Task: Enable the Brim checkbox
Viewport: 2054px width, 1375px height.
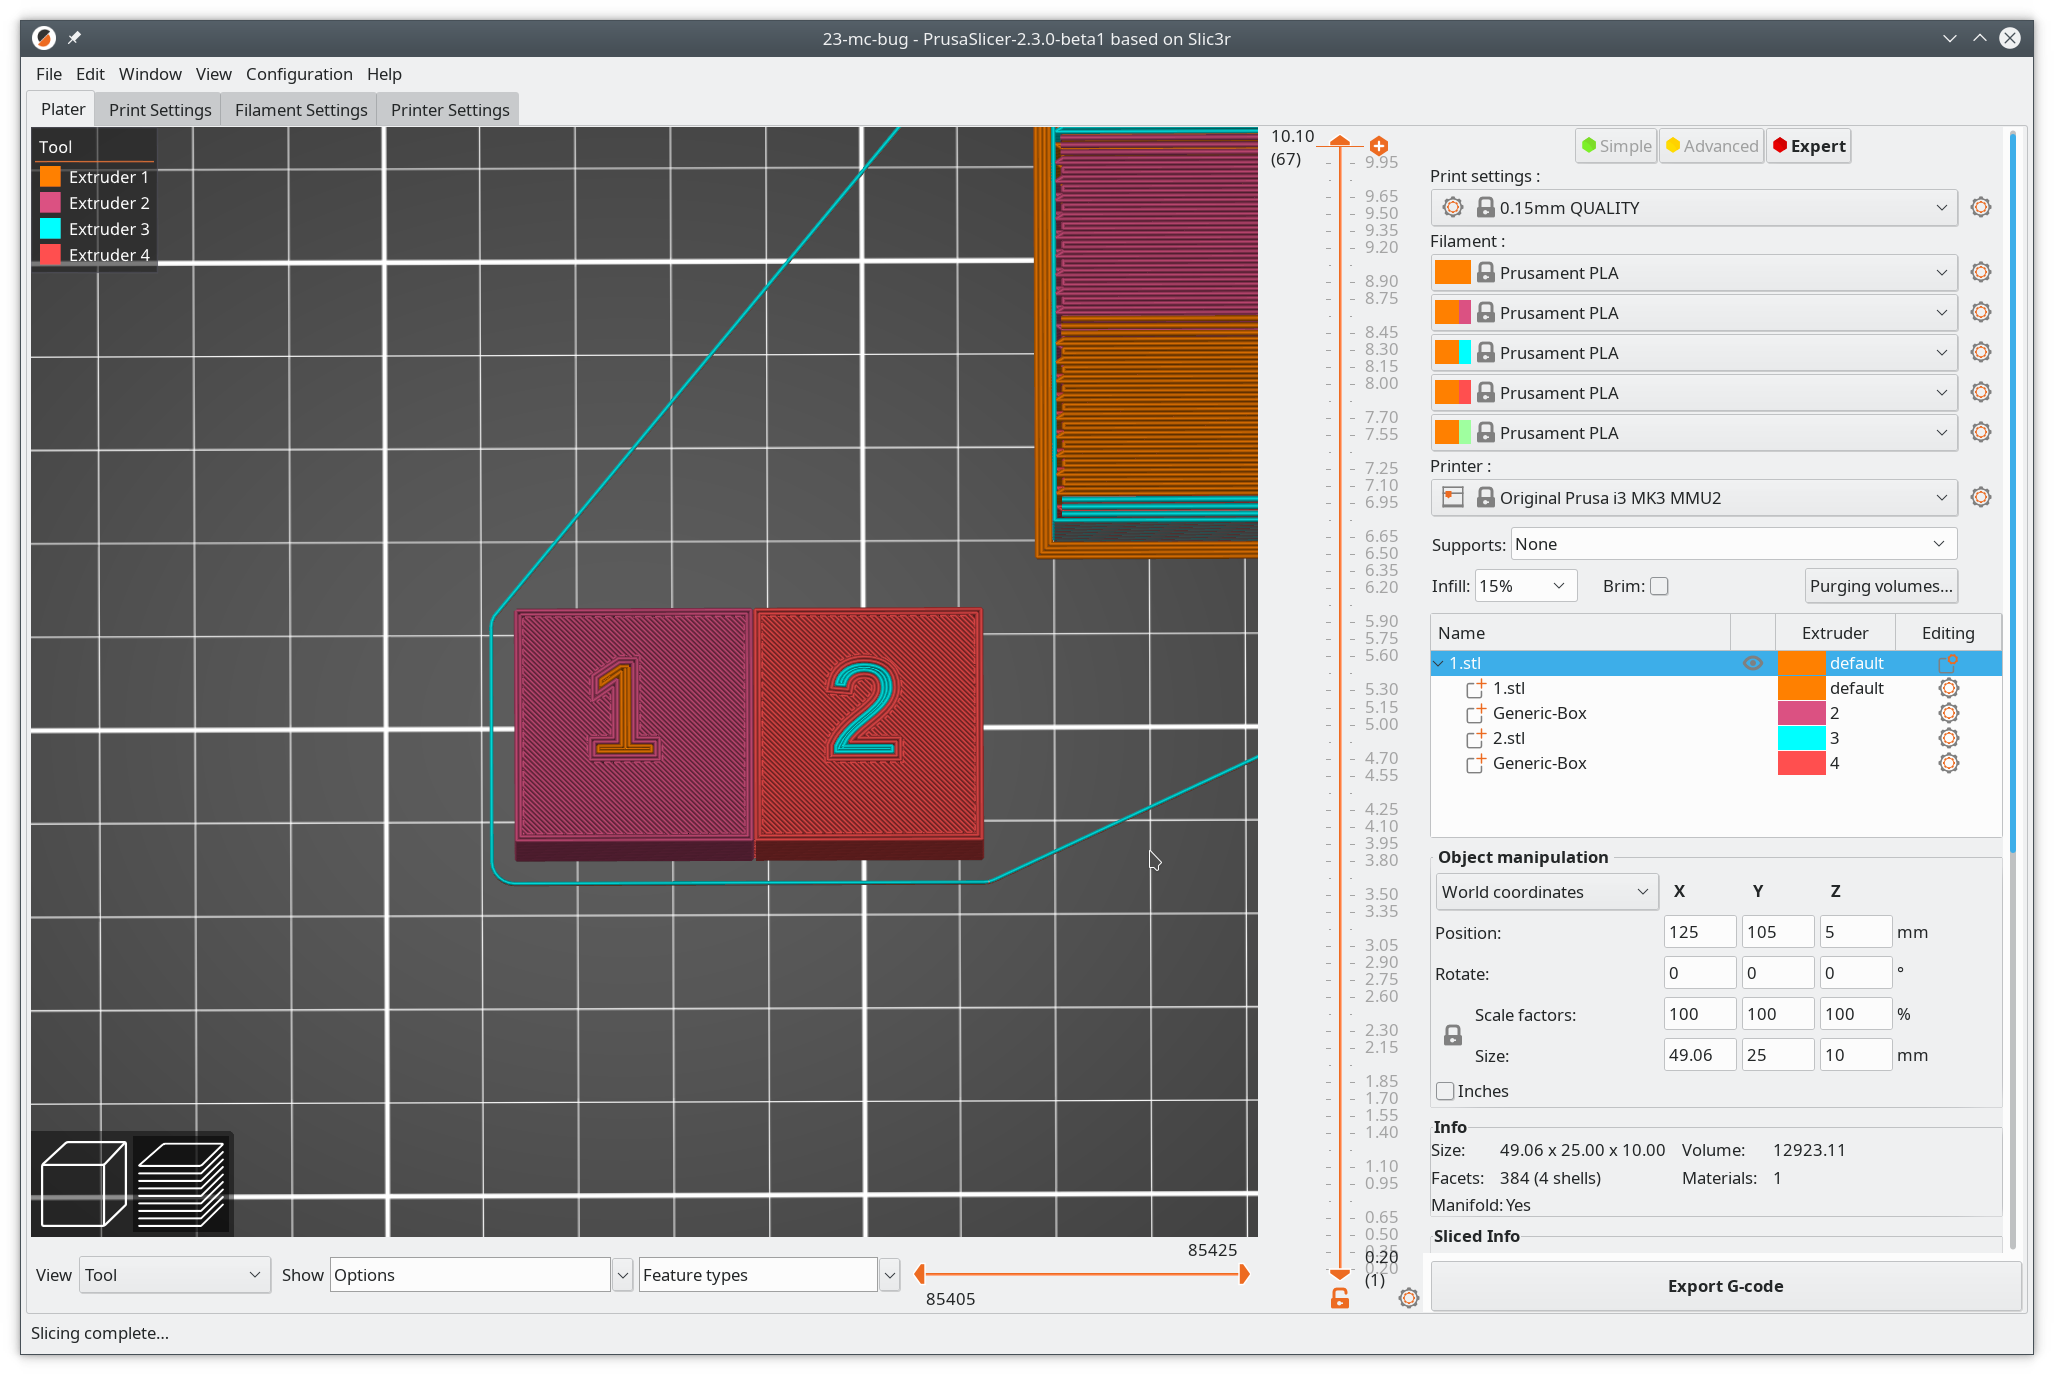Action: [1659, 586]
